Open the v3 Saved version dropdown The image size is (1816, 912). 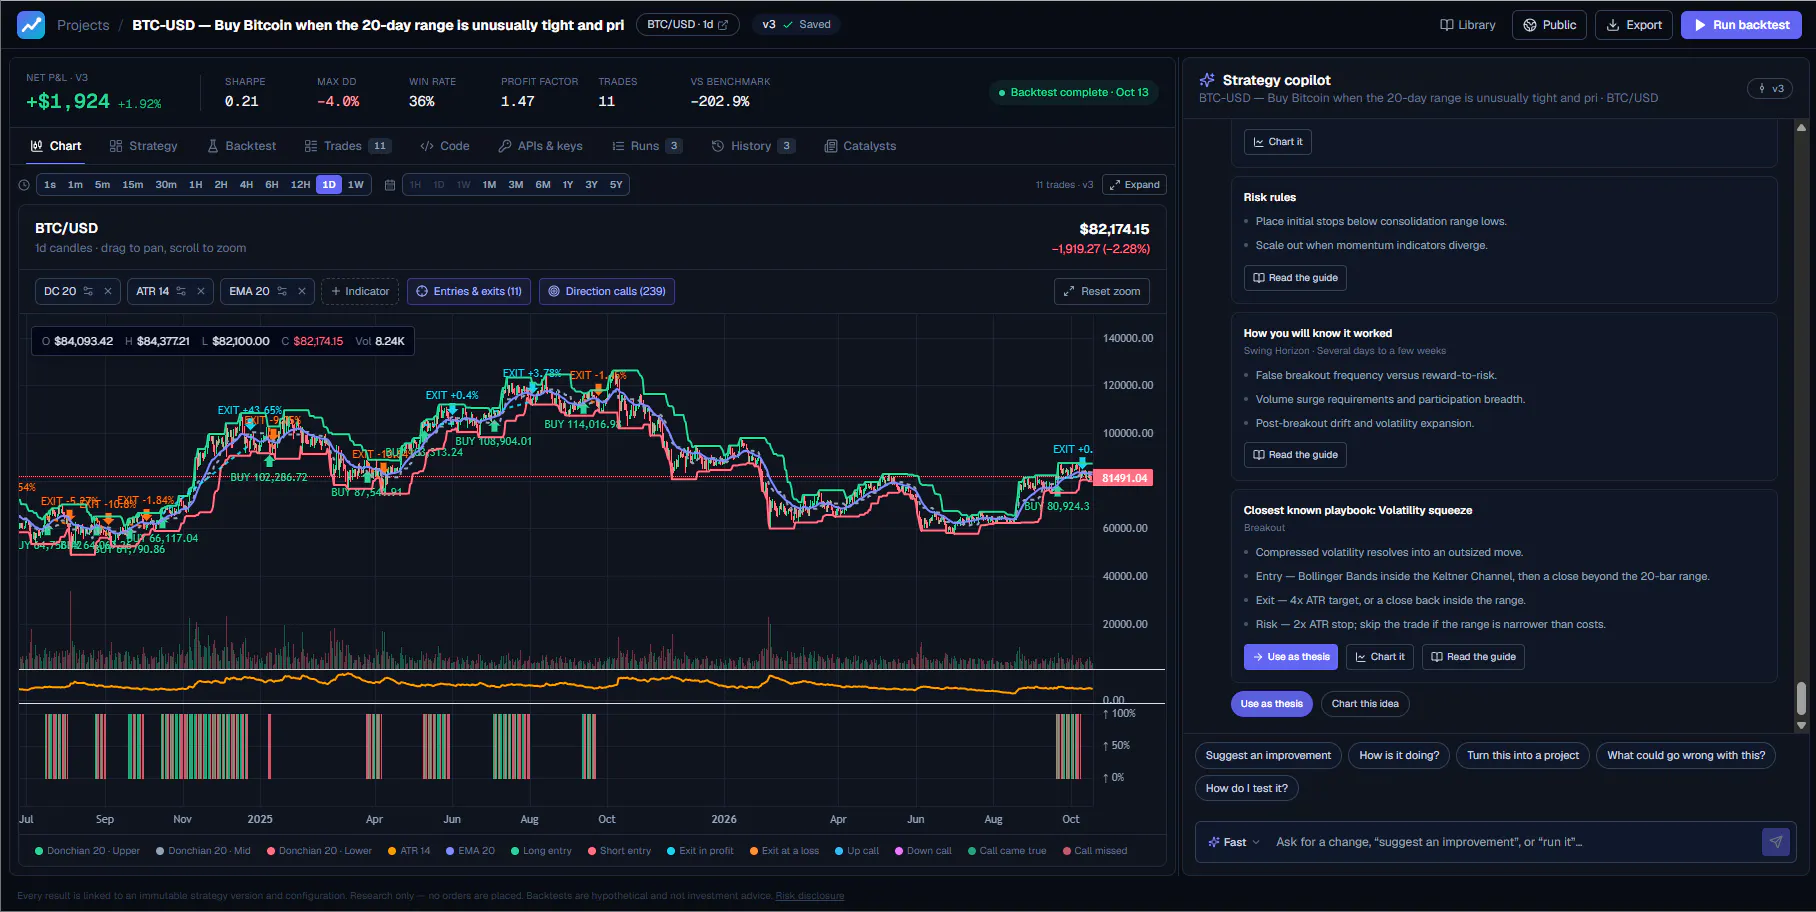[x=797, y=25]
